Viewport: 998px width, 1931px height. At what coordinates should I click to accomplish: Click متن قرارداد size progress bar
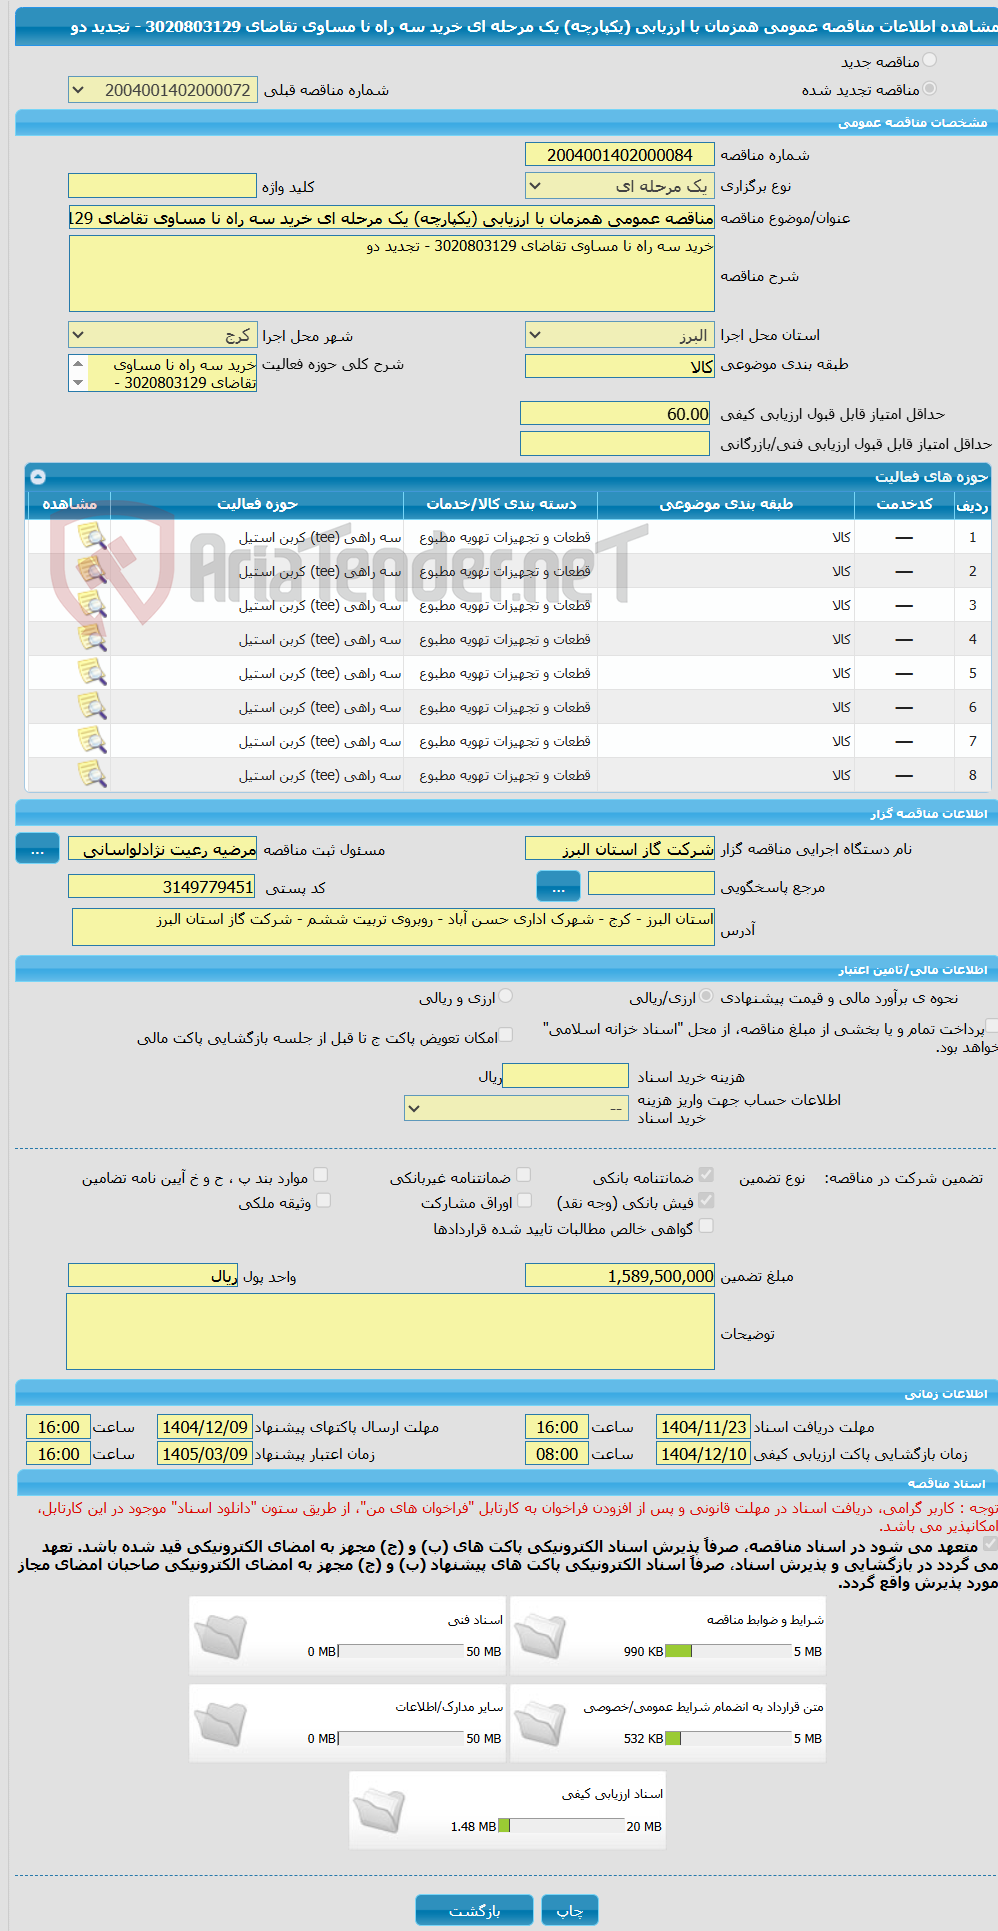coord(728,1738)
